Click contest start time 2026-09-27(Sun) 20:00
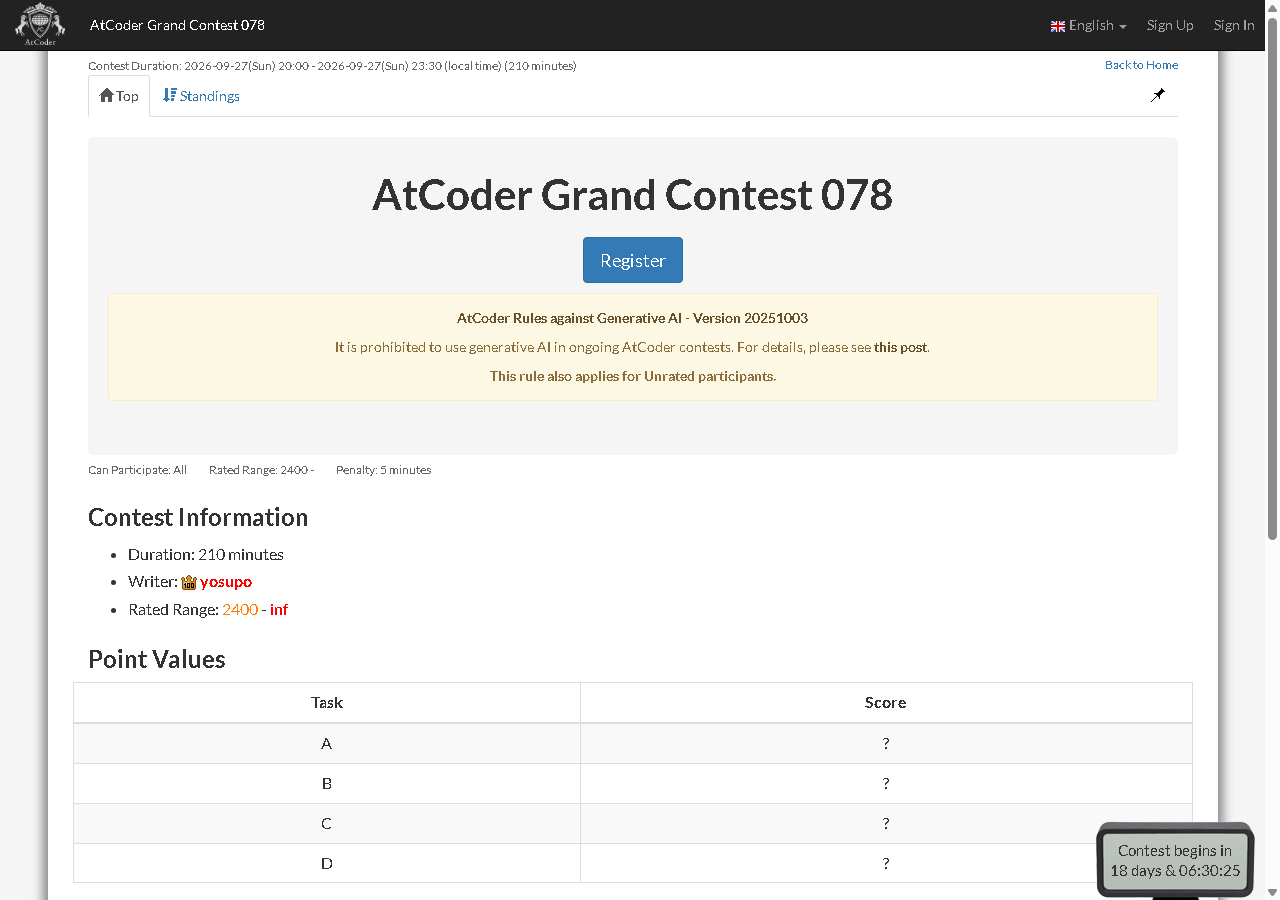This screenshot has height=900, width=1280. (246, 66)
